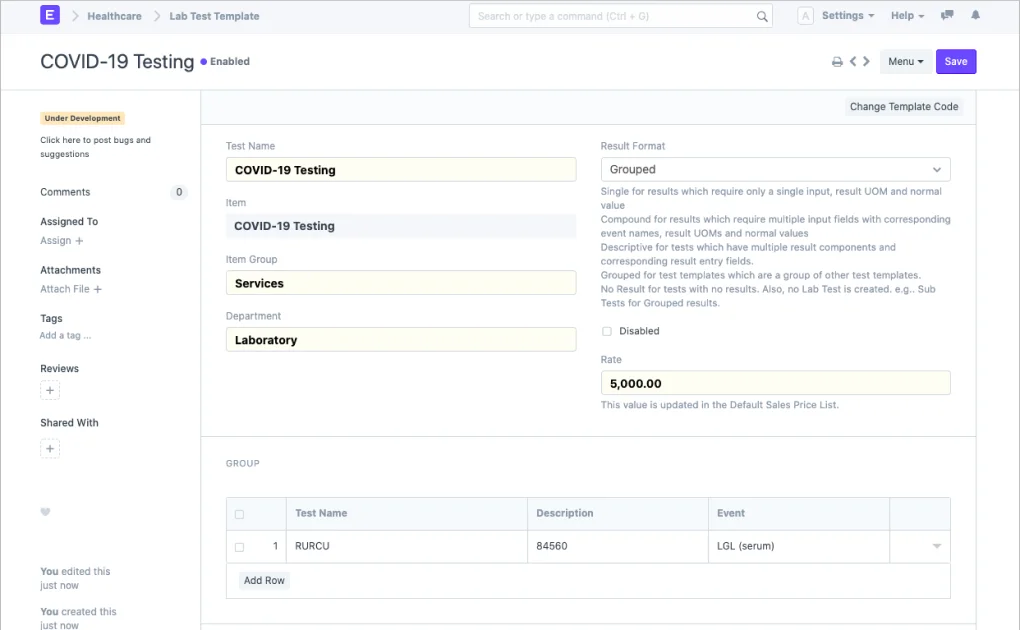
Task: Click Change Template Code
Action: (904, 106)
